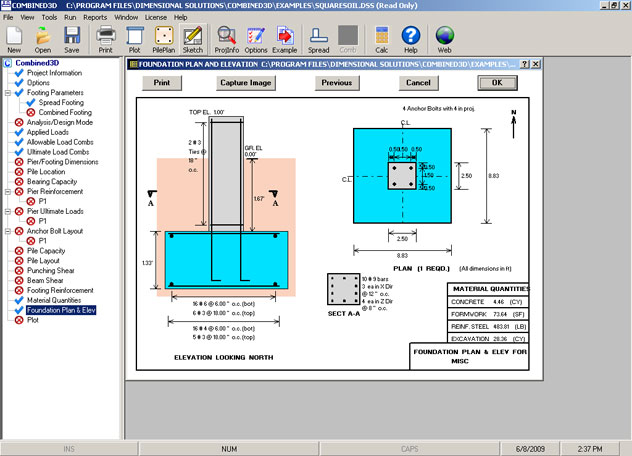Open the PilePlan toolbar icon
632x456 pixels.
(164, 40)
